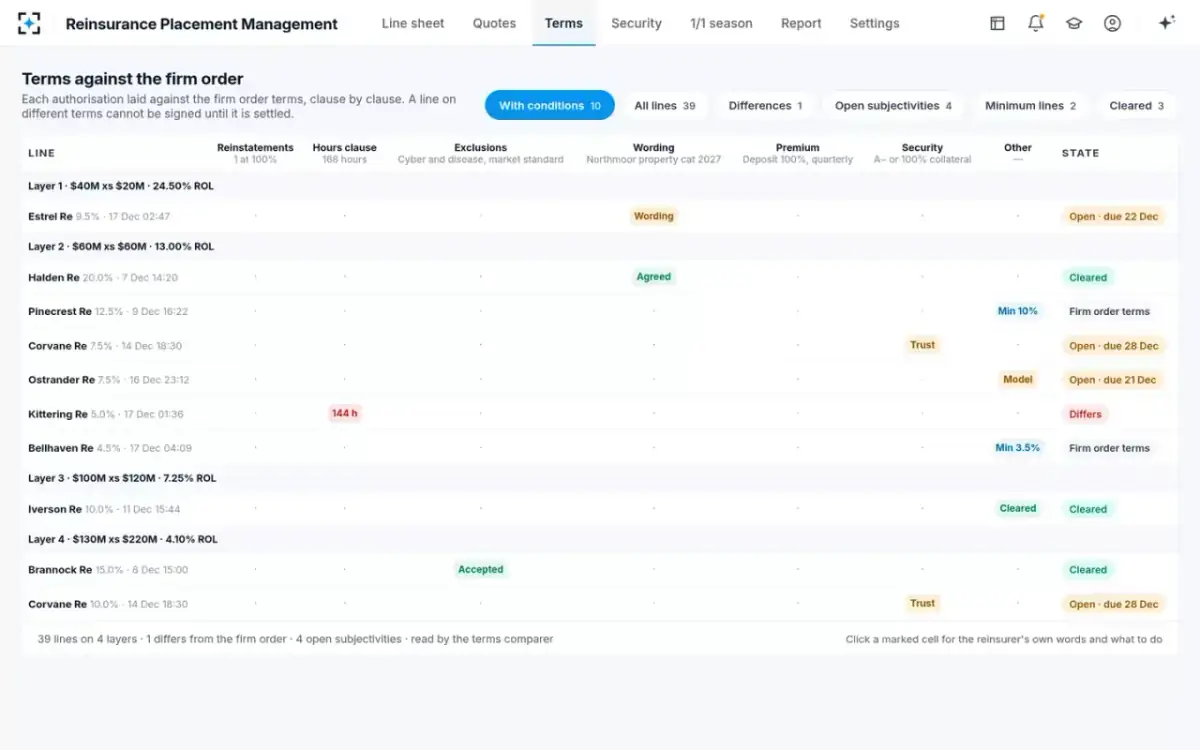Filter by Minimum lines

1030,105
